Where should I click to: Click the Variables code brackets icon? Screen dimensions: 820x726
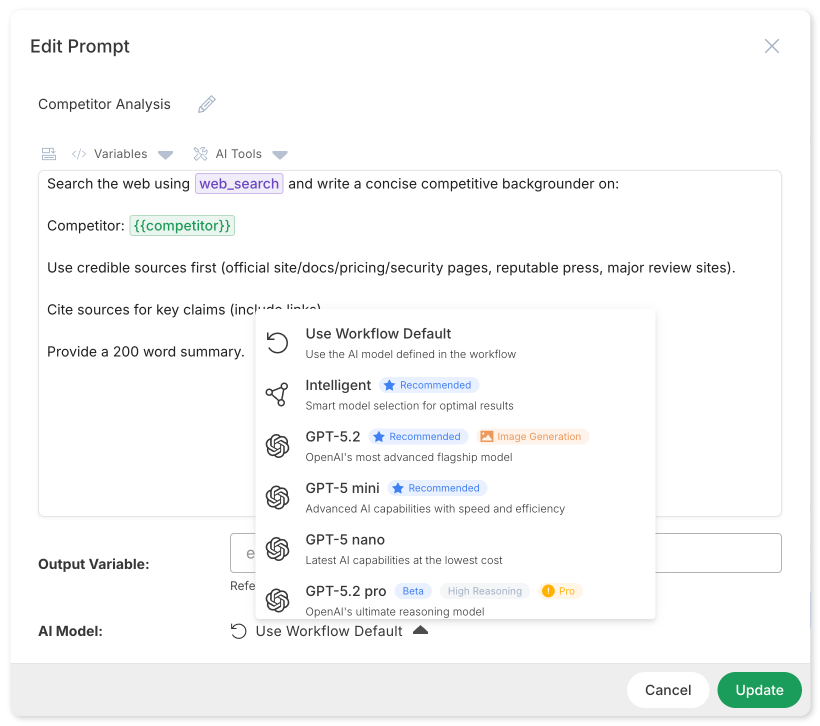[x=81, y=153]
